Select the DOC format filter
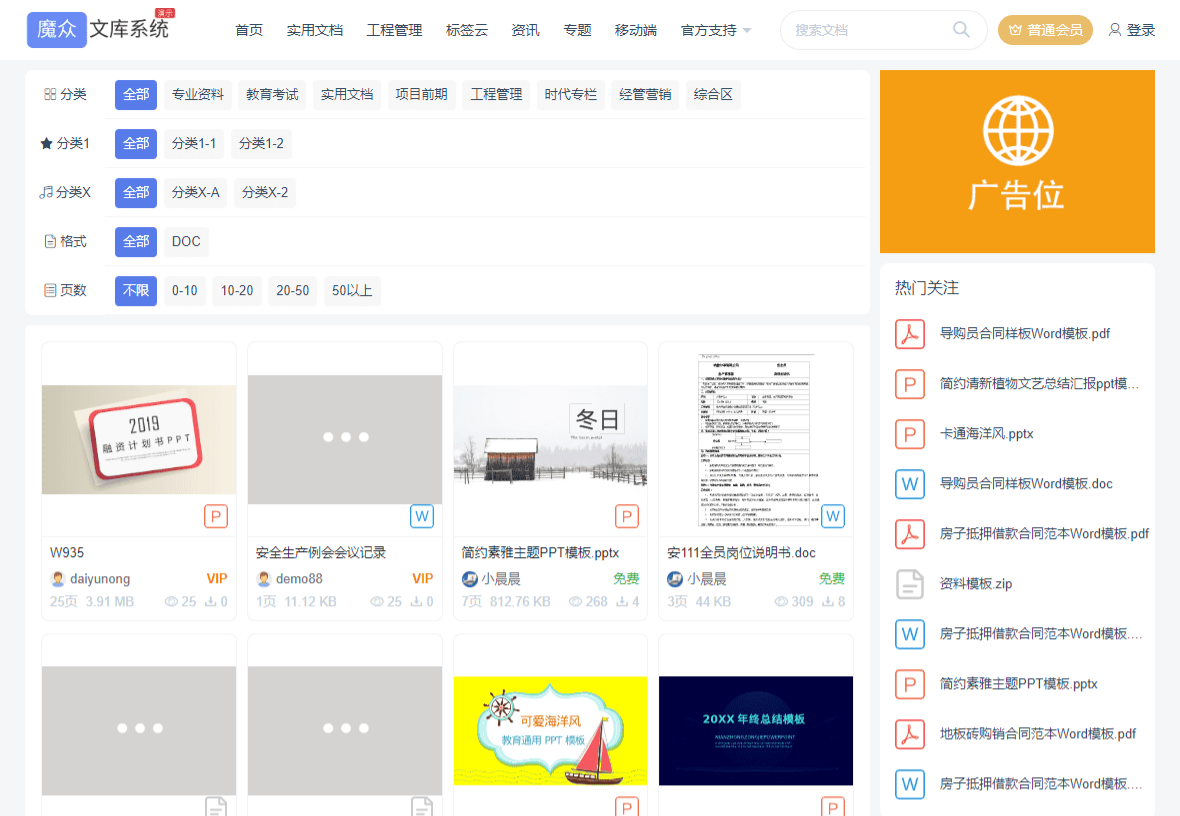1180x816 pixels. click(186, 241)
